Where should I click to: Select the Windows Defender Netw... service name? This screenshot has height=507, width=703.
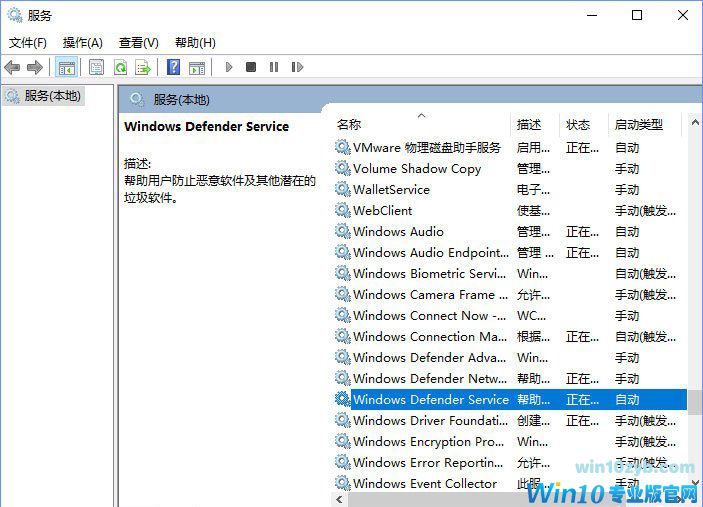point(430,379)
